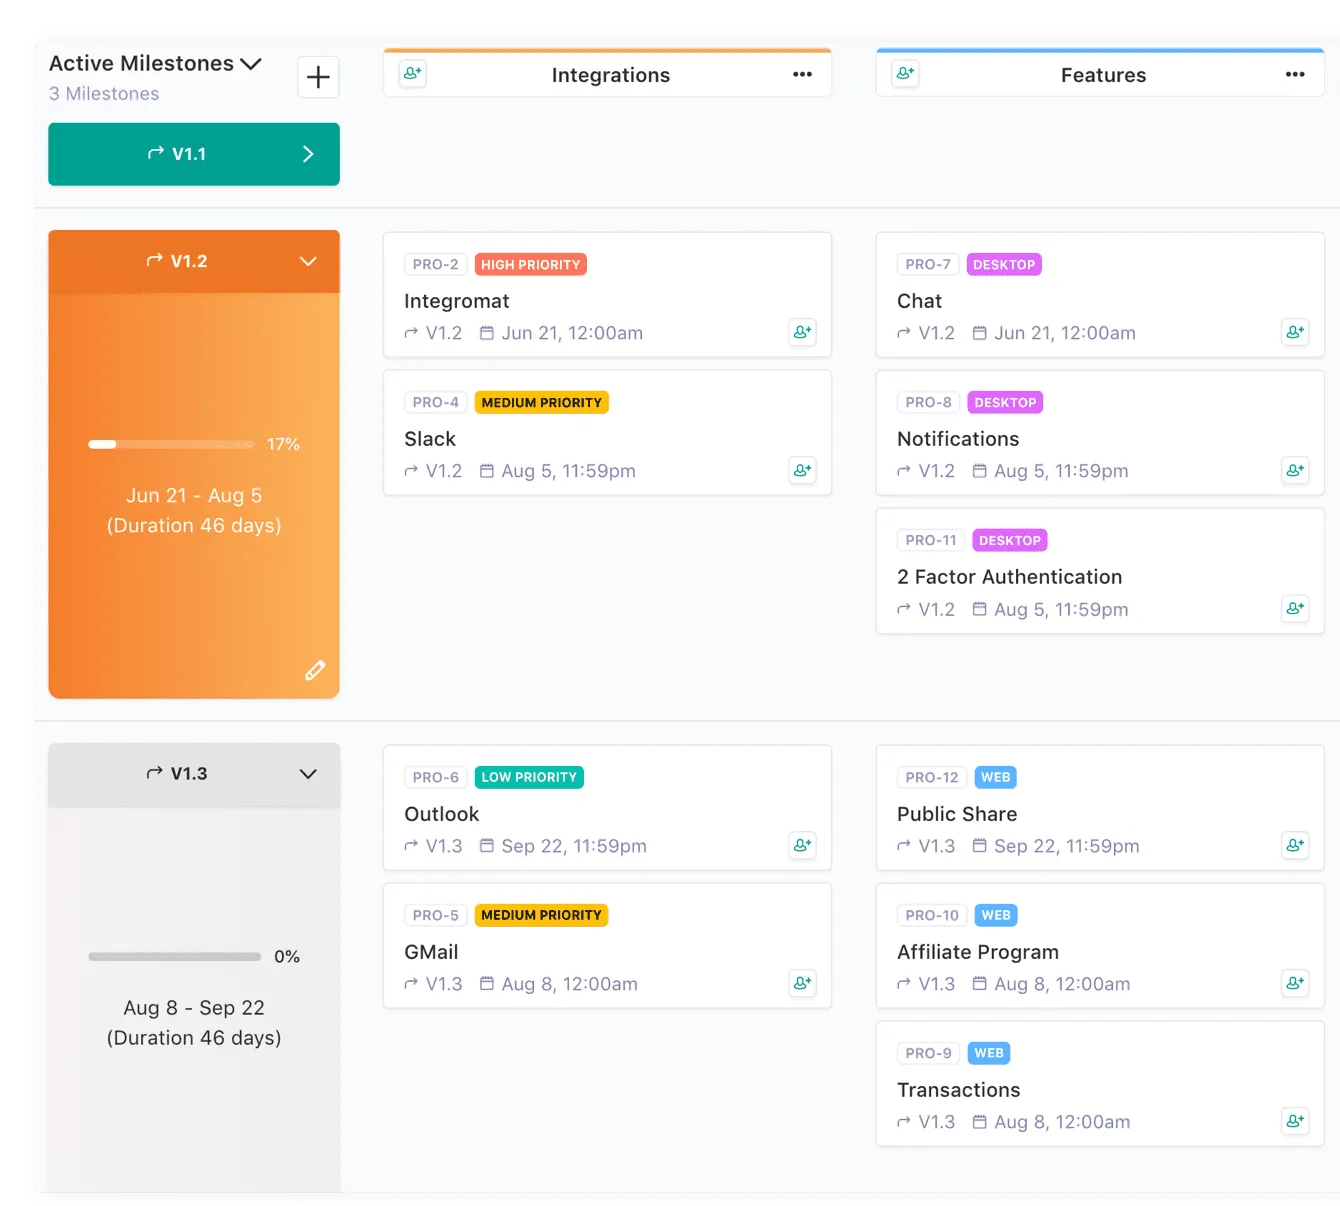Click the plus button to add a new milestone
Screen dimensions: 1340x1206
point(318,77)
